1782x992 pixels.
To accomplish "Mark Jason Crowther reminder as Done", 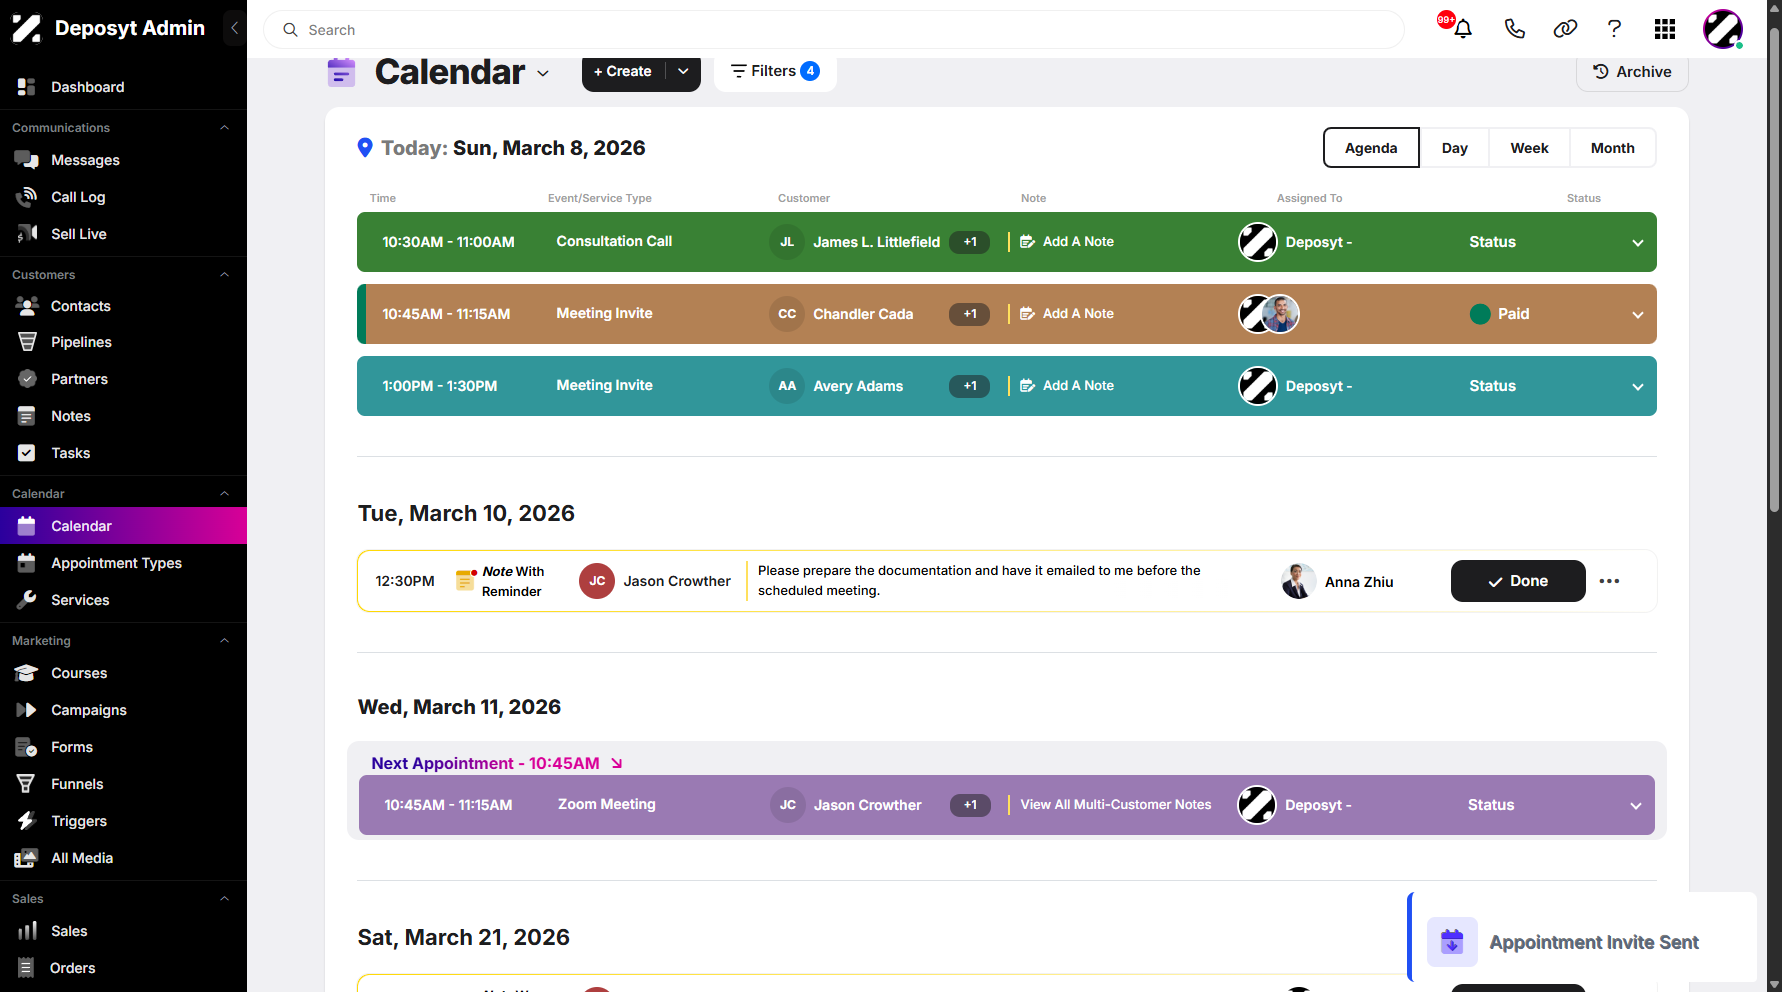I will (x=1518, y=581).
